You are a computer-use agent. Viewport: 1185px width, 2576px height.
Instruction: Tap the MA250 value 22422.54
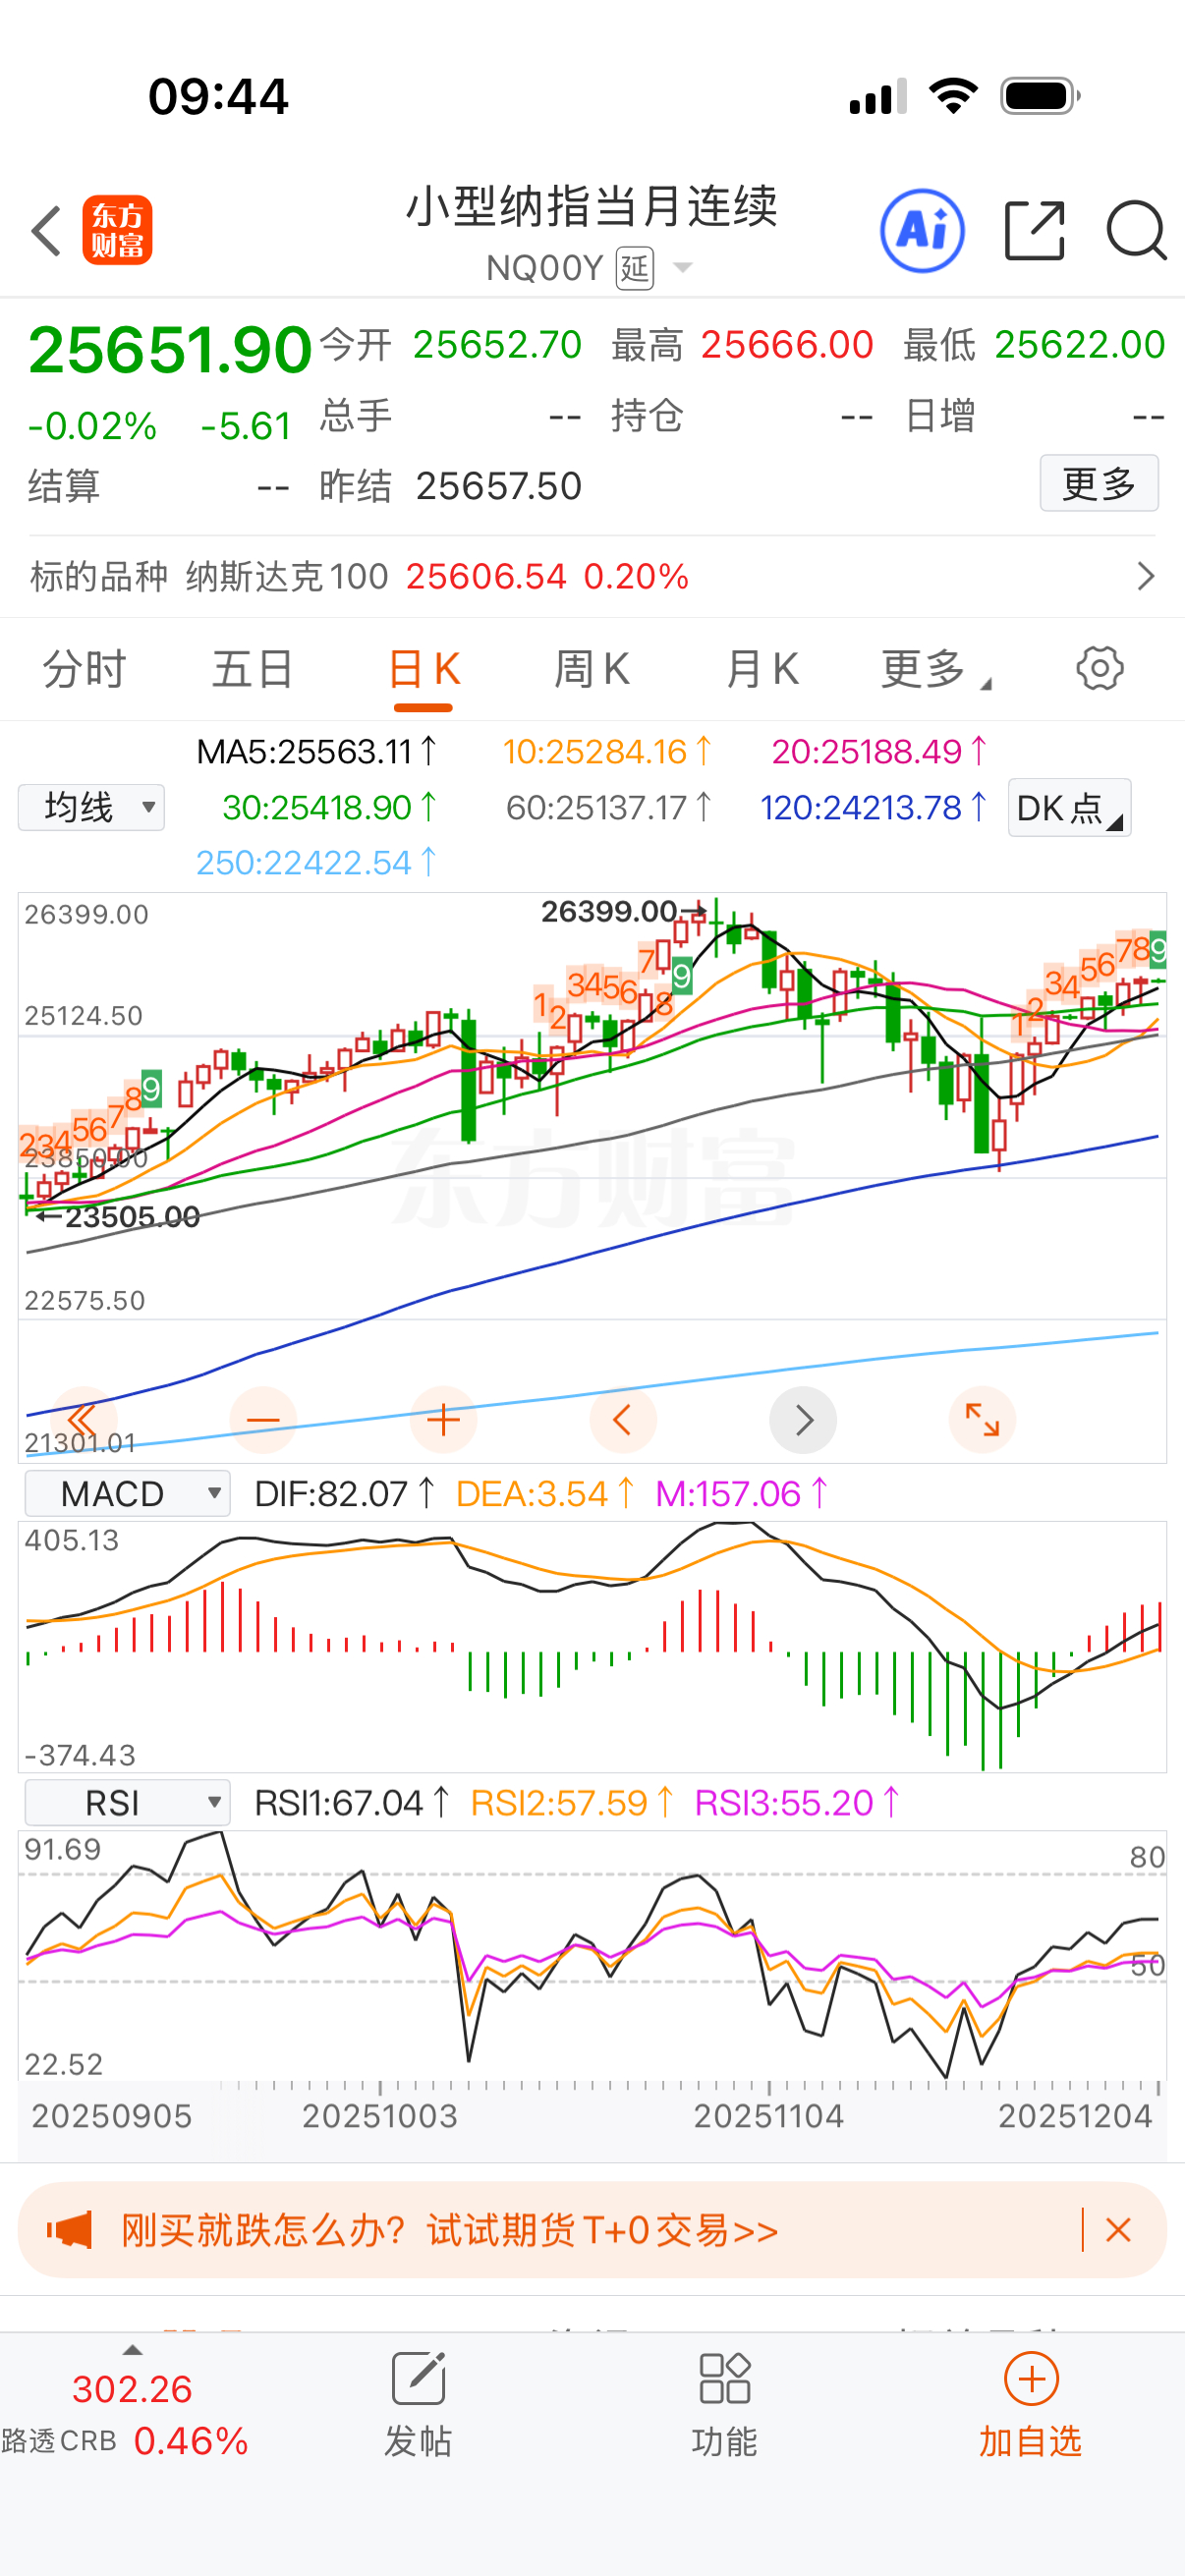point(316,862)
